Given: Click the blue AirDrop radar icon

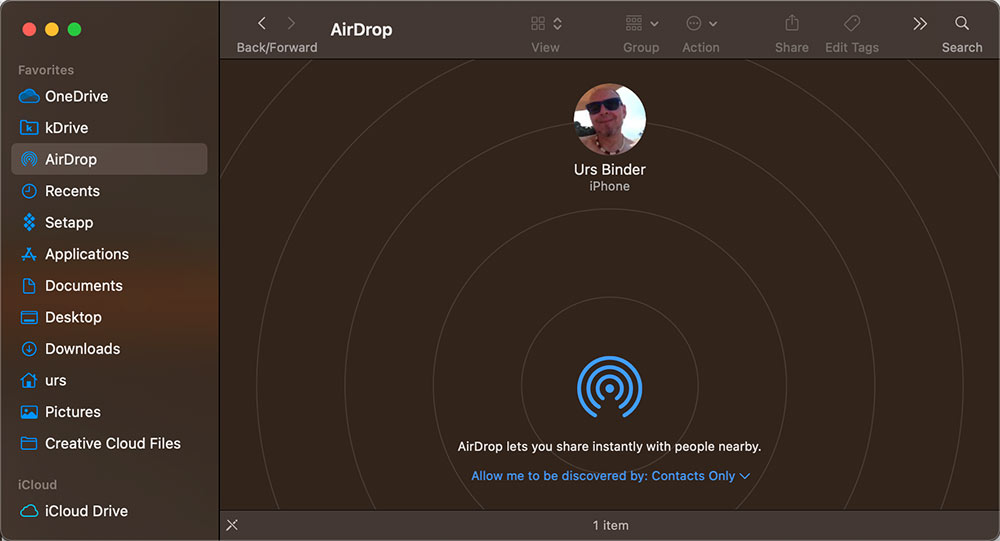Looking at the screenshot, I should pos(610,387).
